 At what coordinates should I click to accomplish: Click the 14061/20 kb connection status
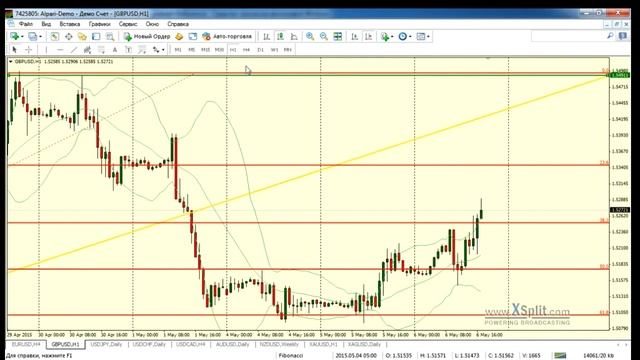pyautogui.click(x=599, y=356)
